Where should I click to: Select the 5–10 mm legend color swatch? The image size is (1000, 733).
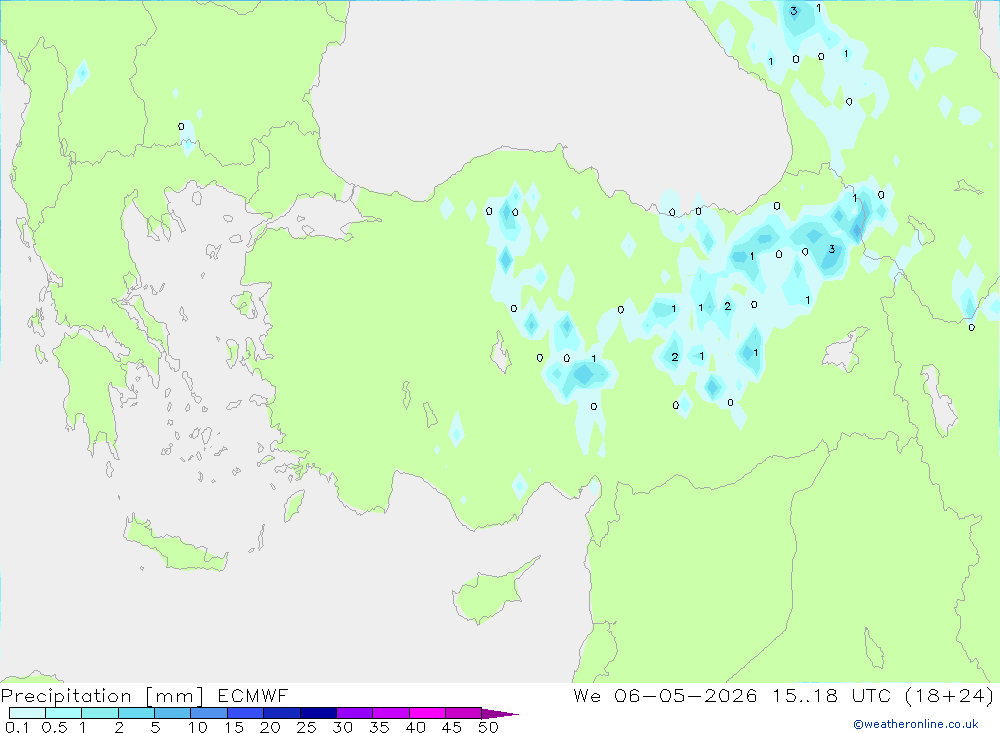[173, 713]
